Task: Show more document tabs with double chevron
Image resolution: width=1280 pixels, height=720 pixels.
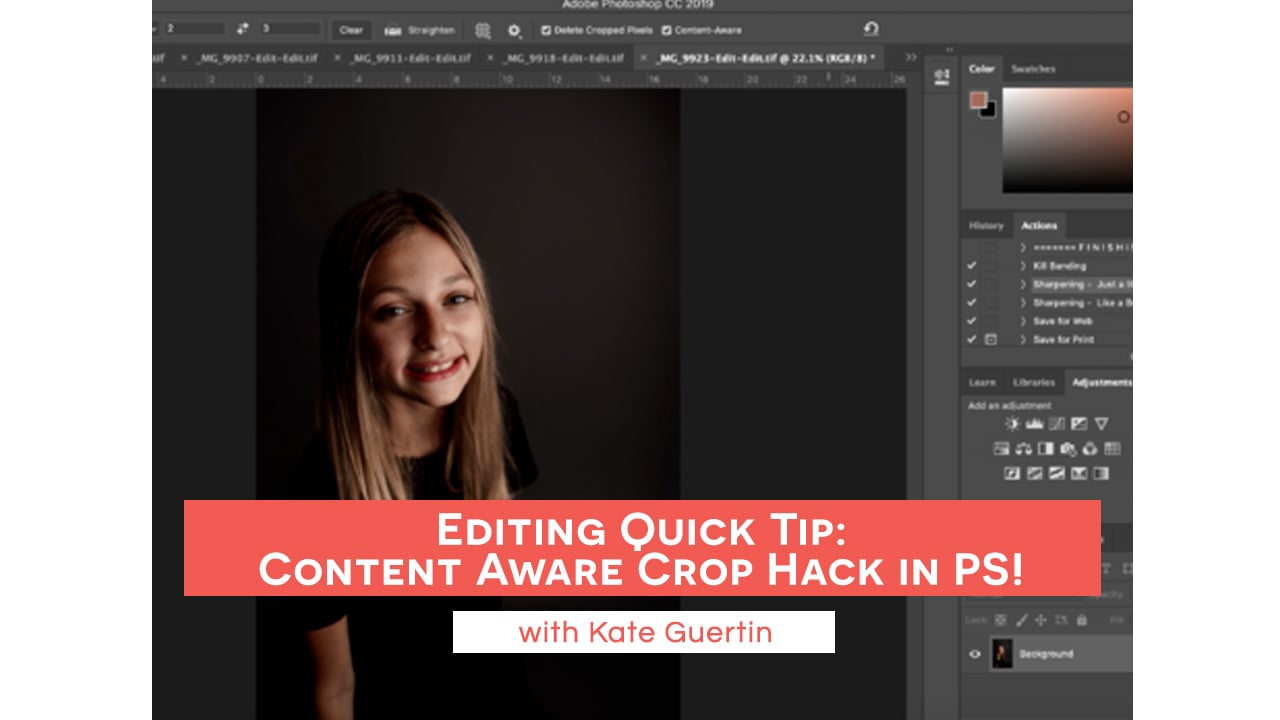Action: pos(910,57)
